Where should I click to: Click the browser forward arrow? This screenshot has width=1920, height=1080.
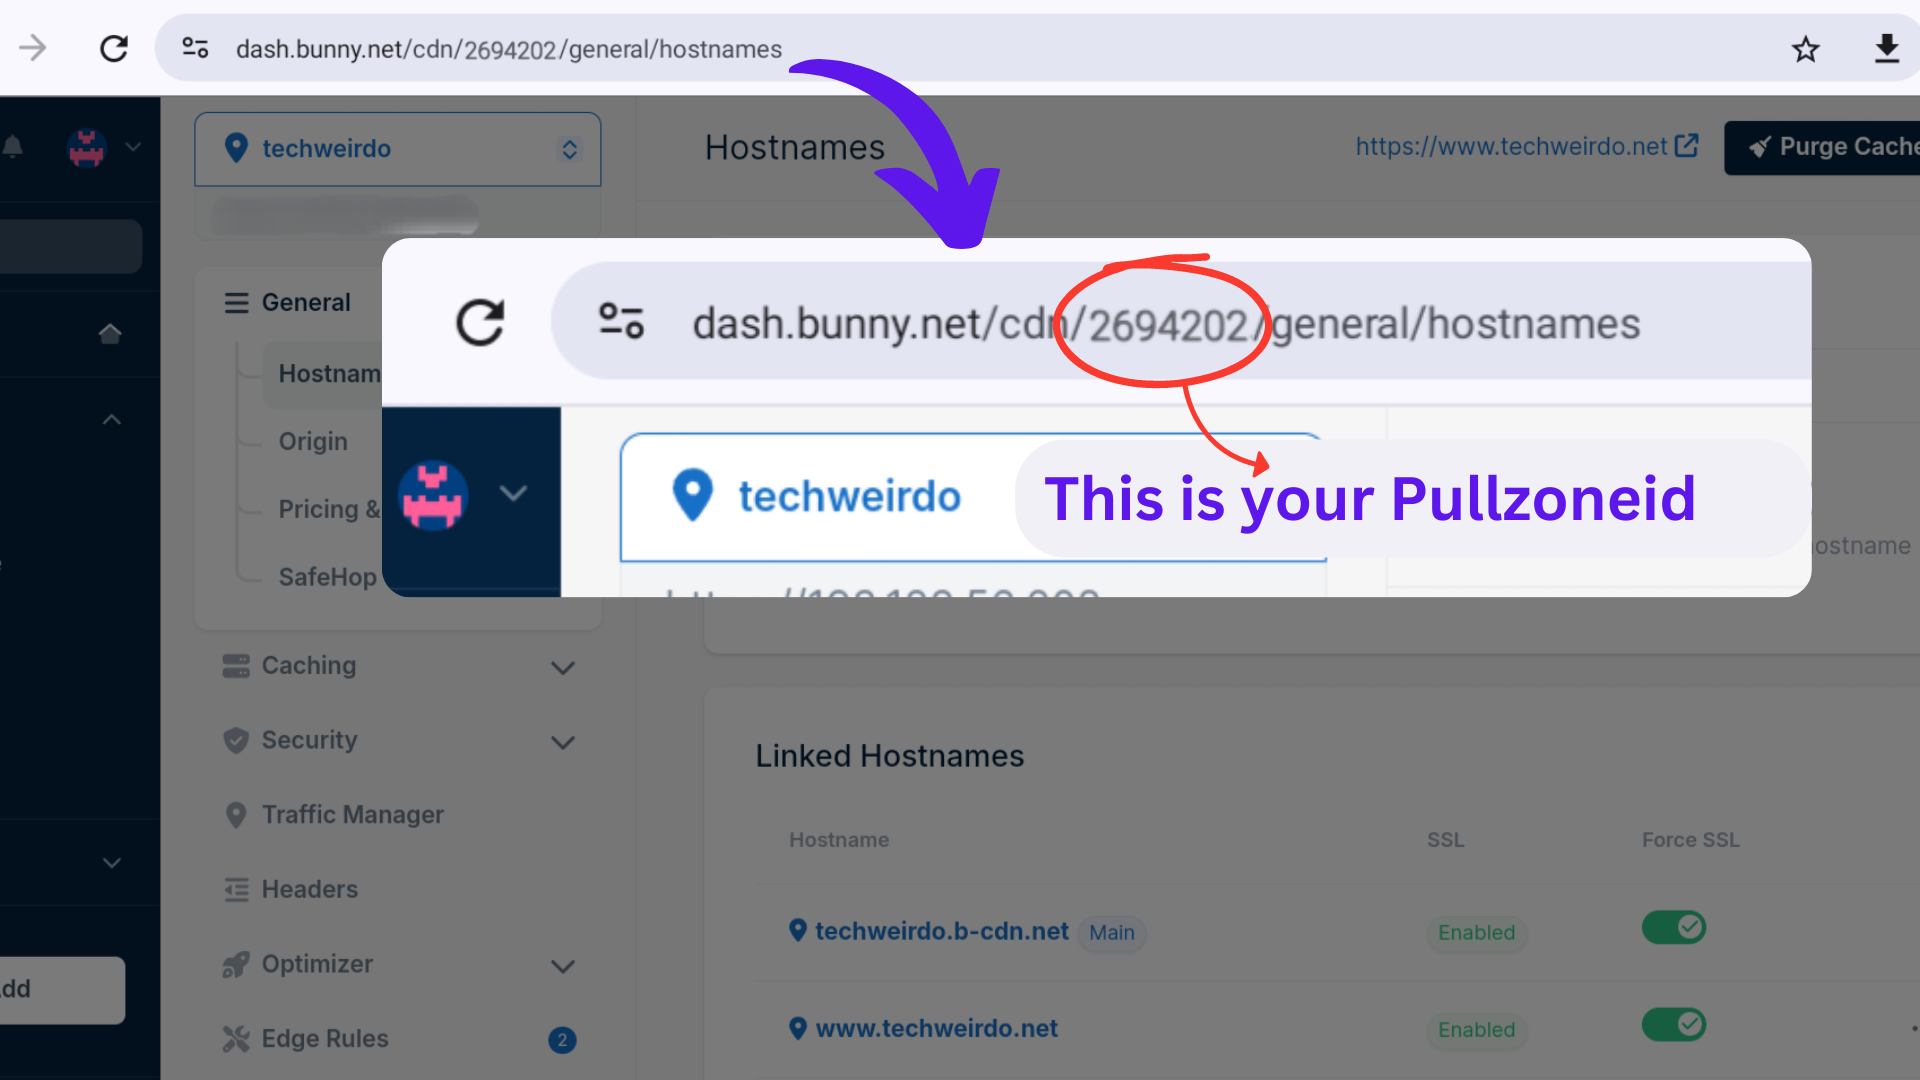click(x=33, y=48)
